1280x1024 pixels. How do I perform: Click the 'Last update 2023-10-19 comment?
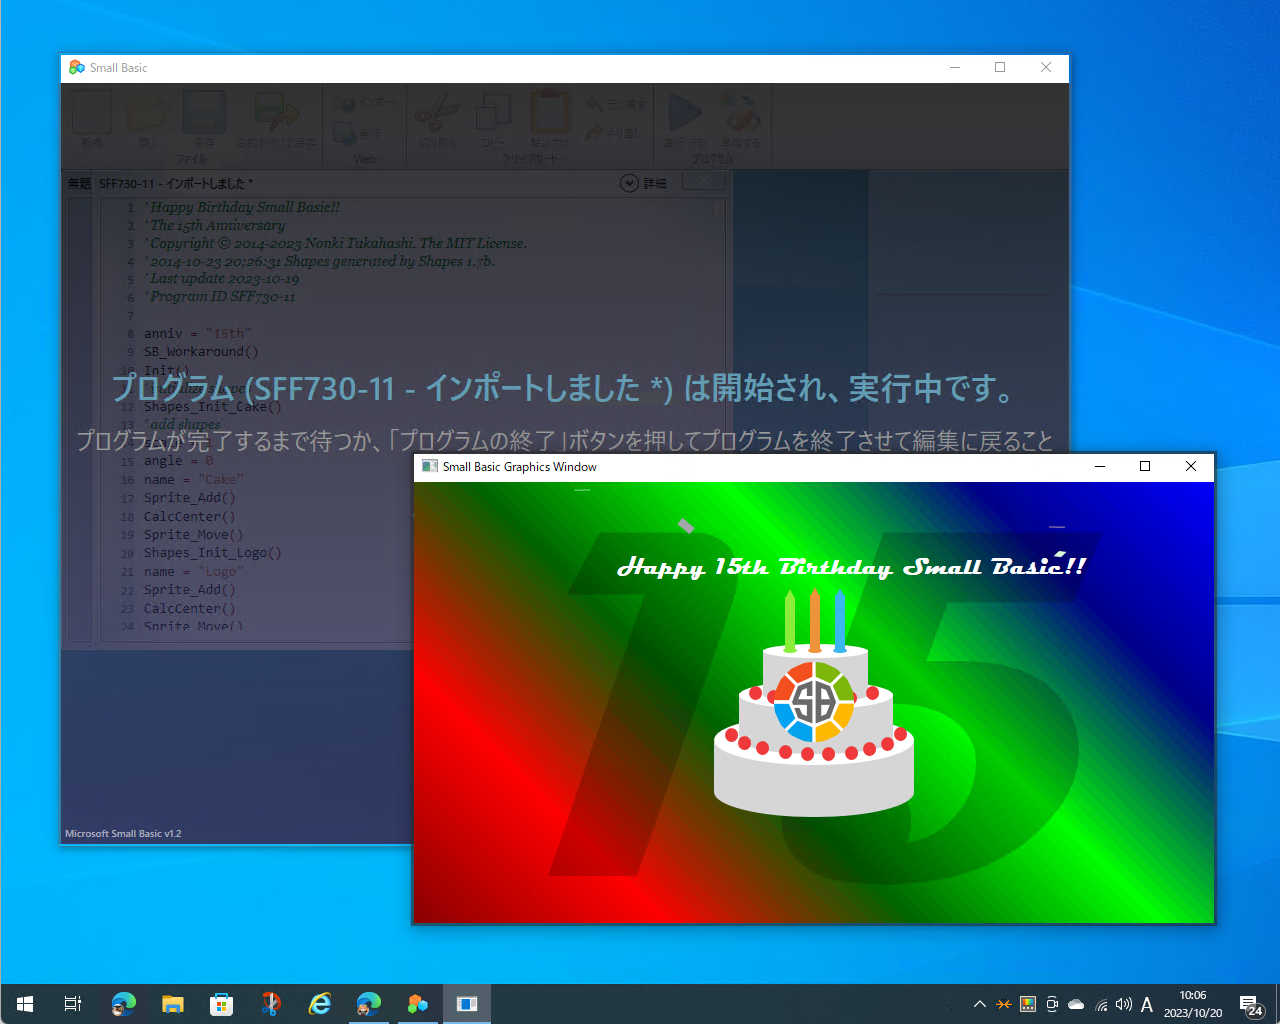point(222,279)
